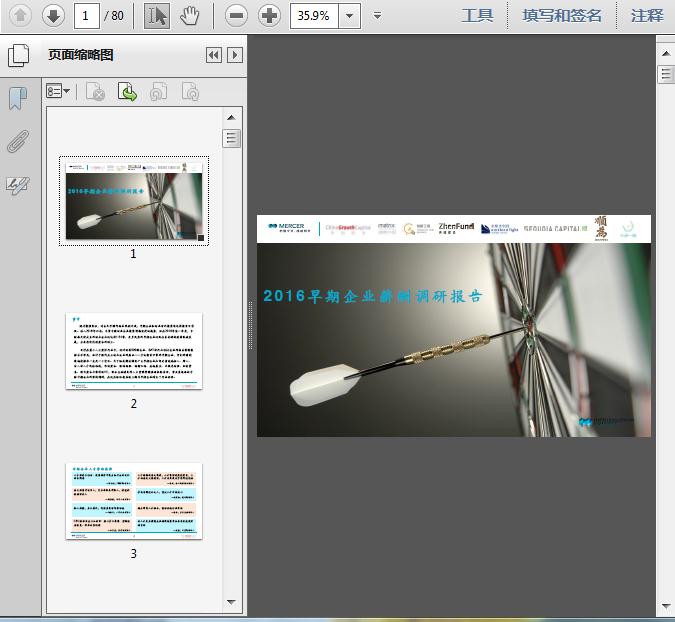675x622 pixels.
Task: Expand the thumbnails options menu
Action: click(59, 92)
